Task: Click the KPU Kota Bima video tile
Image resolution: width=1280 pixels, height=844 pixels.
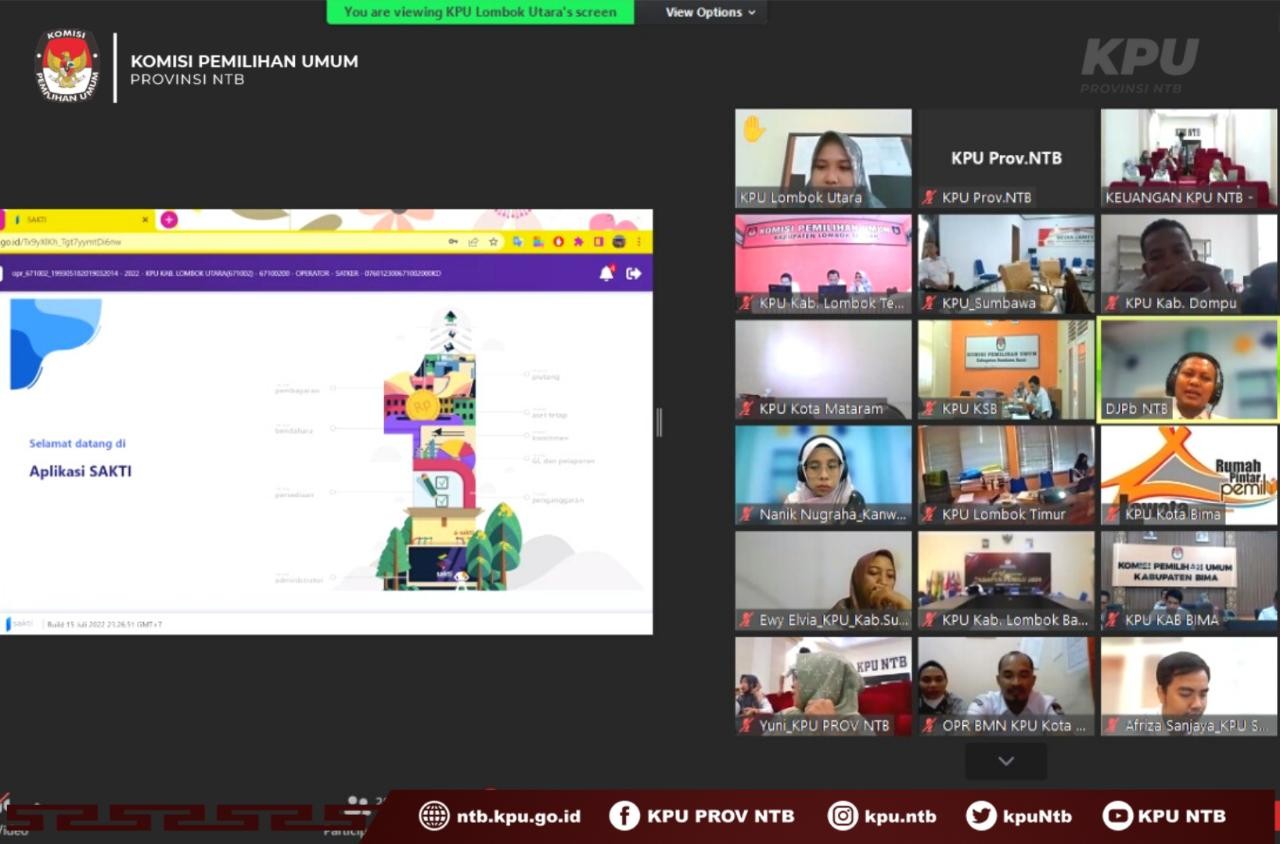Action: 1189,475
